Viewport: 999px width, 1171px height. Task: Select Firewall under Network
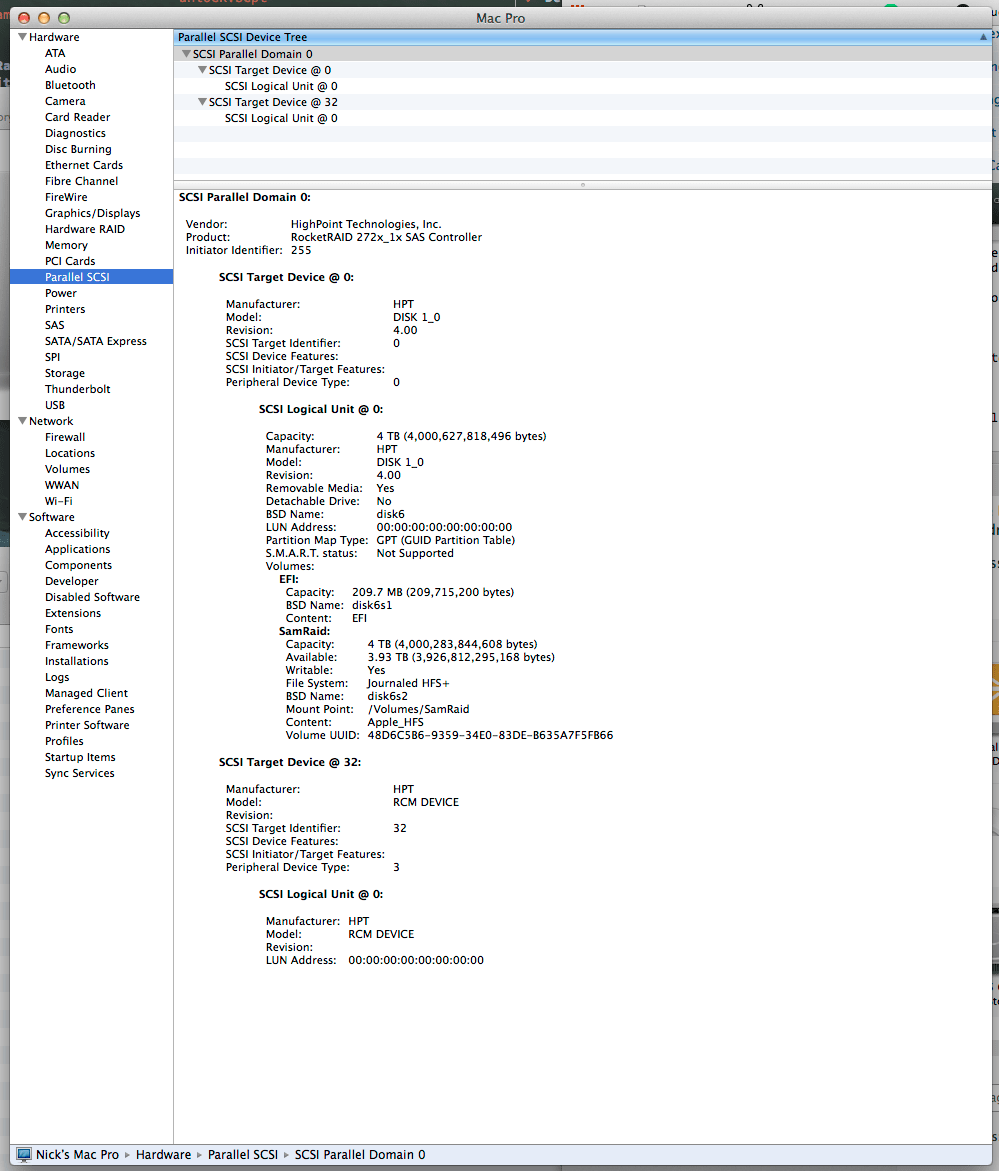pos(65,437)
